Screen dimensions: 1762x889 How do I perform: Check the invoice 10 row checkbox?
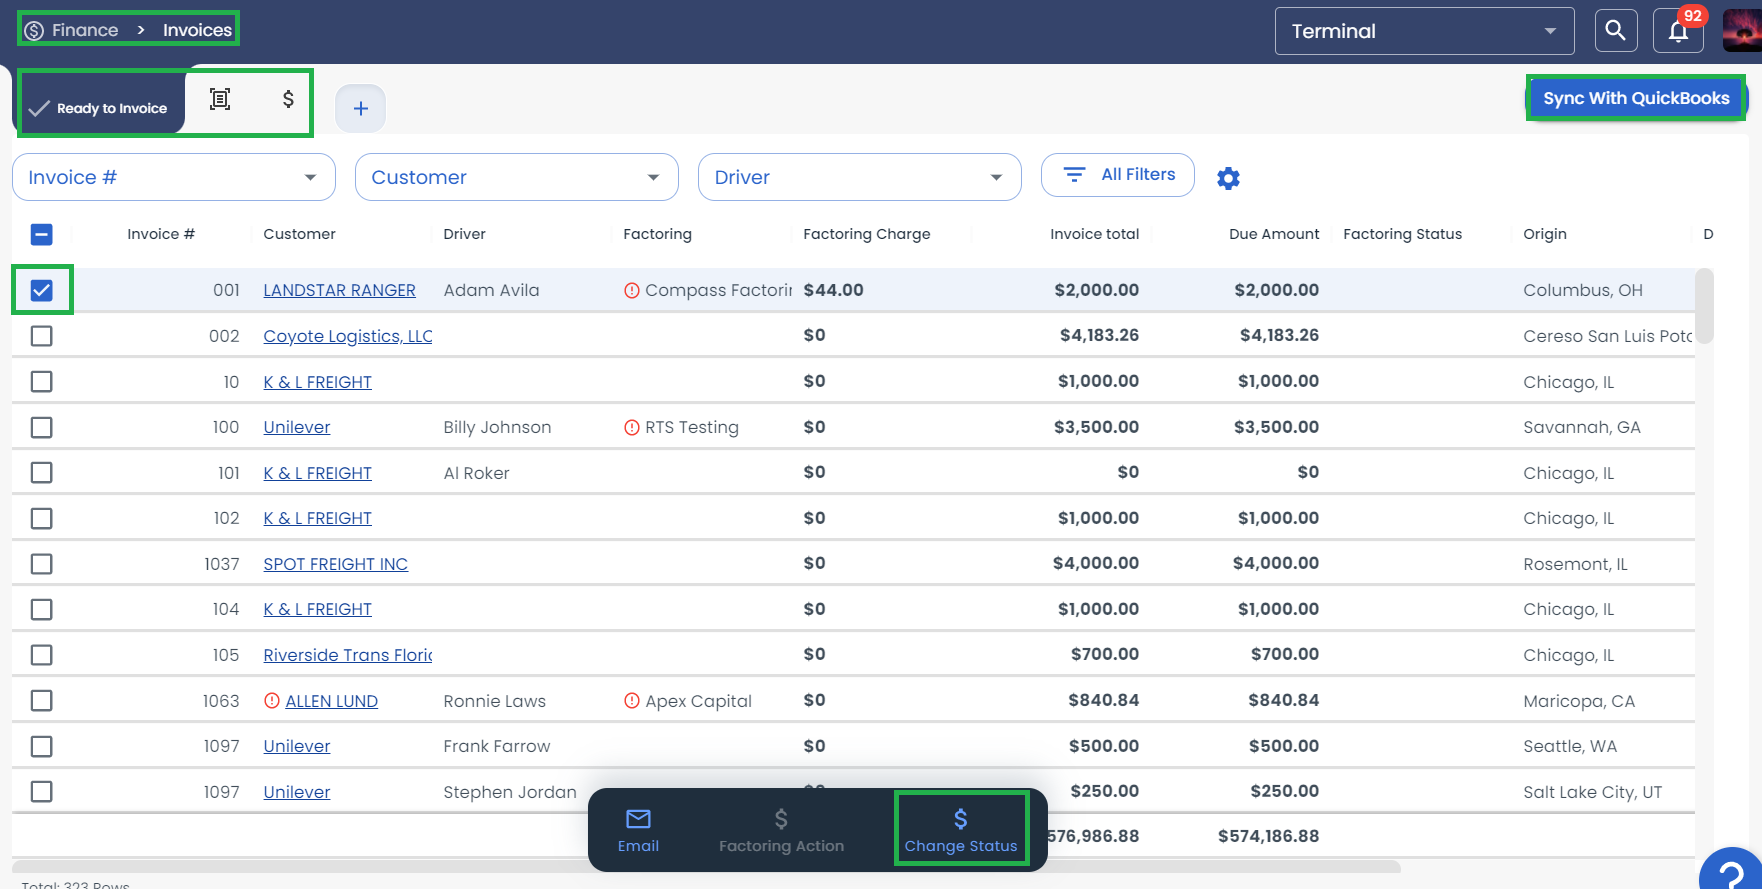[41, 382]
